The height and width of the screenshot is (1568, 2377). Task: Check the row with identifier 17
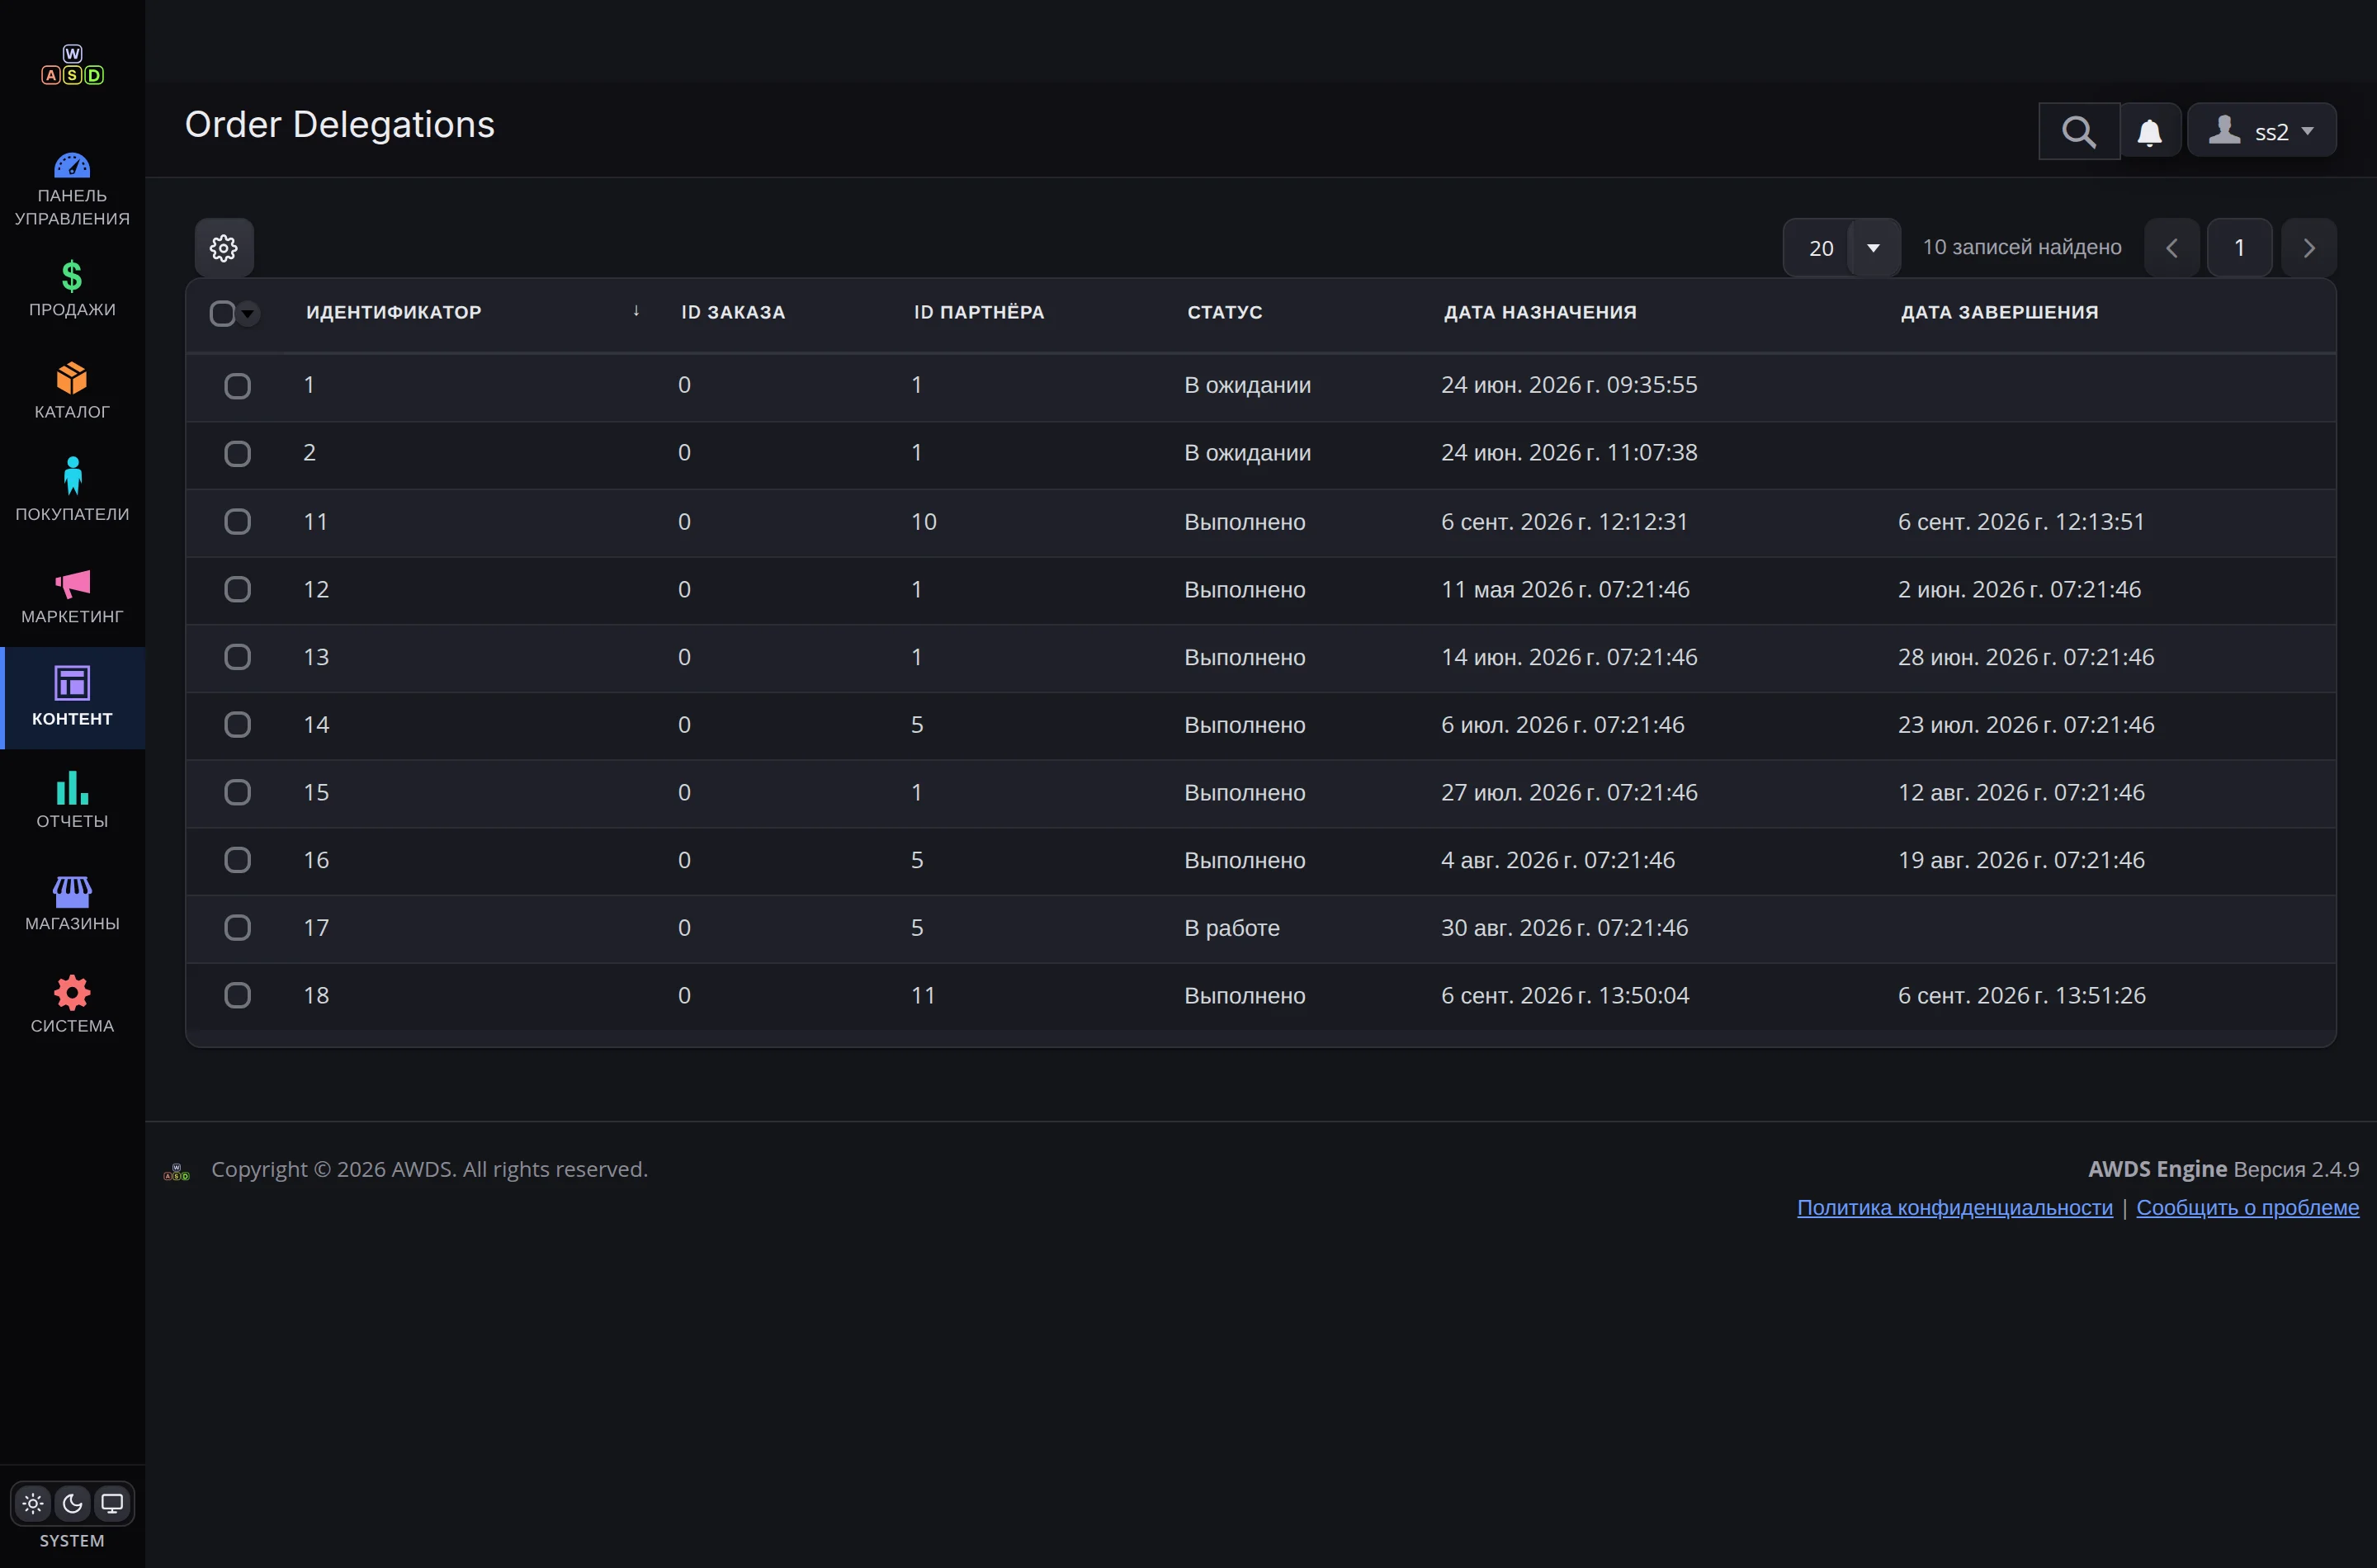[x=237, y=928]
